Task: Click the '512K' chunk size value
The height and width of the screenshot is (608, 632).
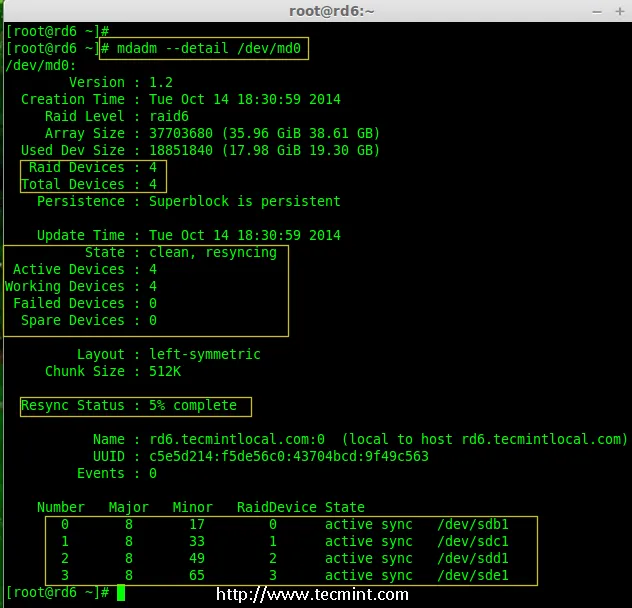Action: [x=165, y=371]
